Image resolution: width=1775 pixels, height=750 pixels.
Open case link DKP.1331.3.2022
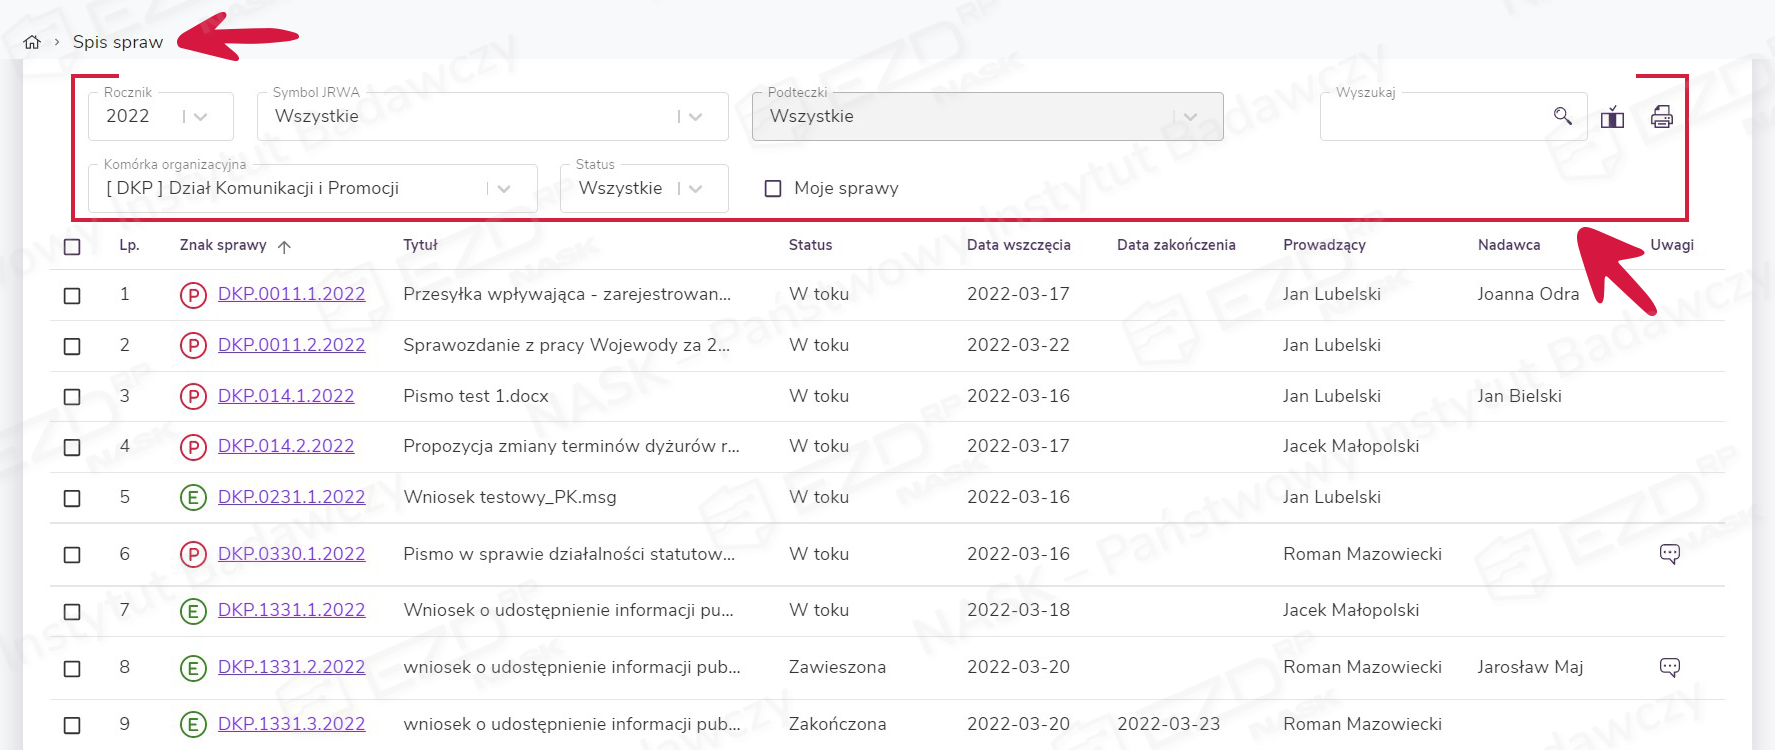coord(291,724)
